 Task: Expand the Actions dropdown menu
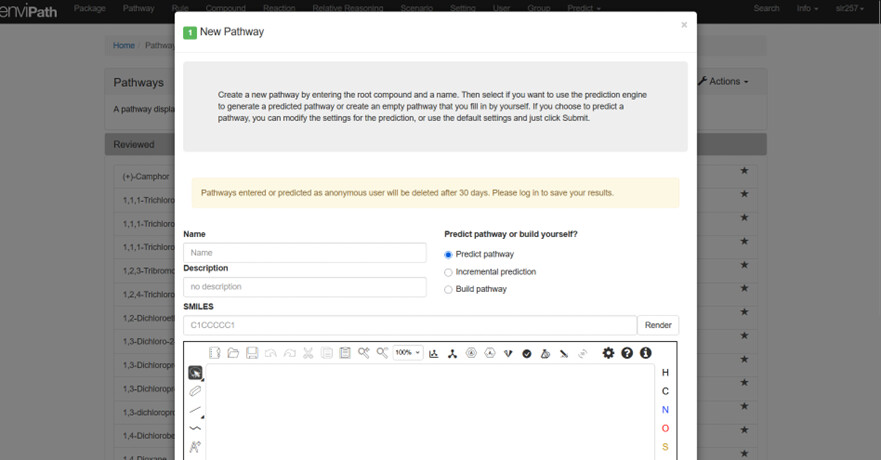pyautogui.click(x=723, y=81)
